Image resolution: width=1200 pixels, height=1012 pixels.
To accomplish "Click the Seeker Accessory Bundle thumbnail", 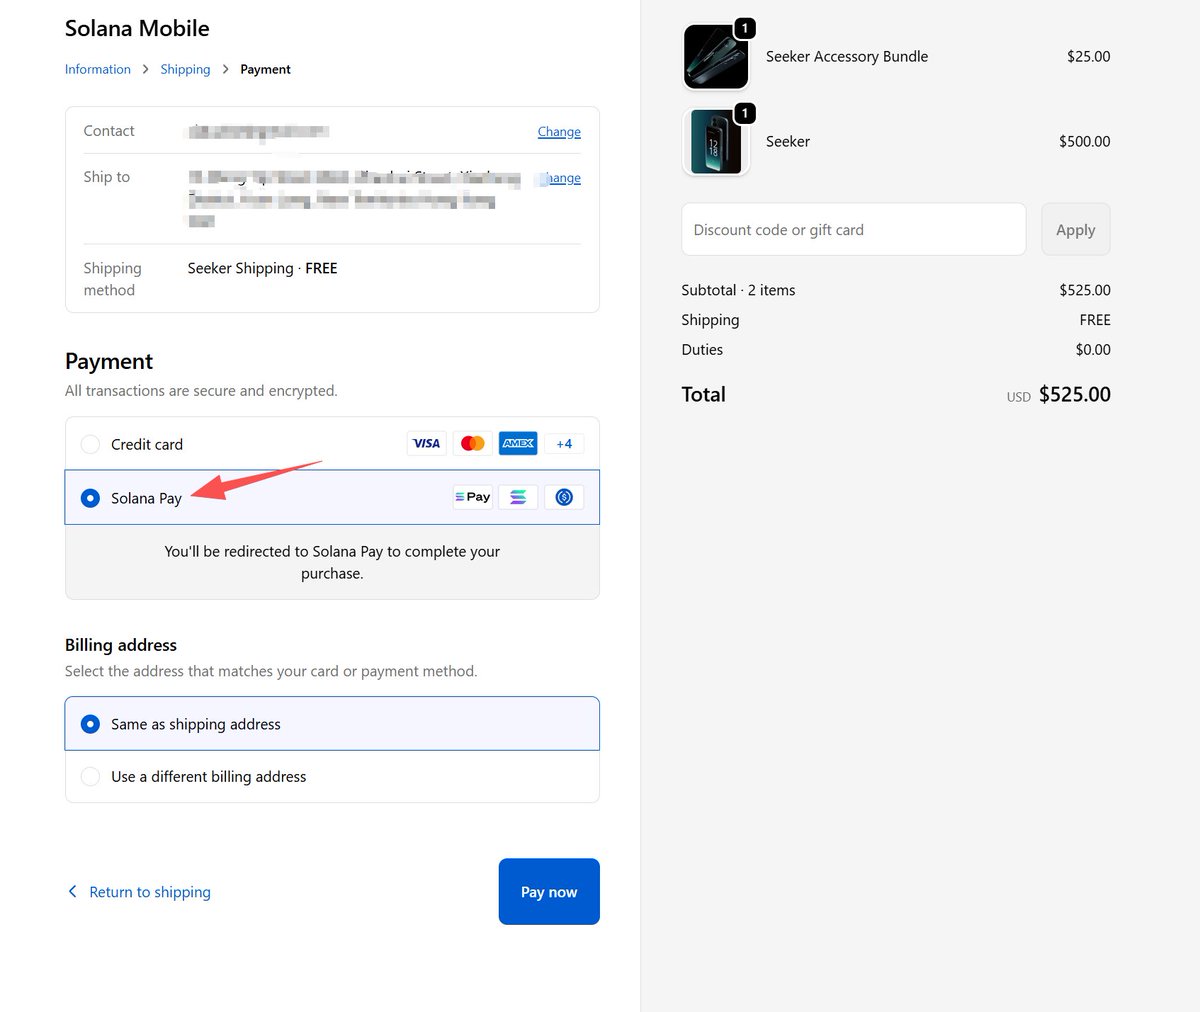I will coord(716,57).
